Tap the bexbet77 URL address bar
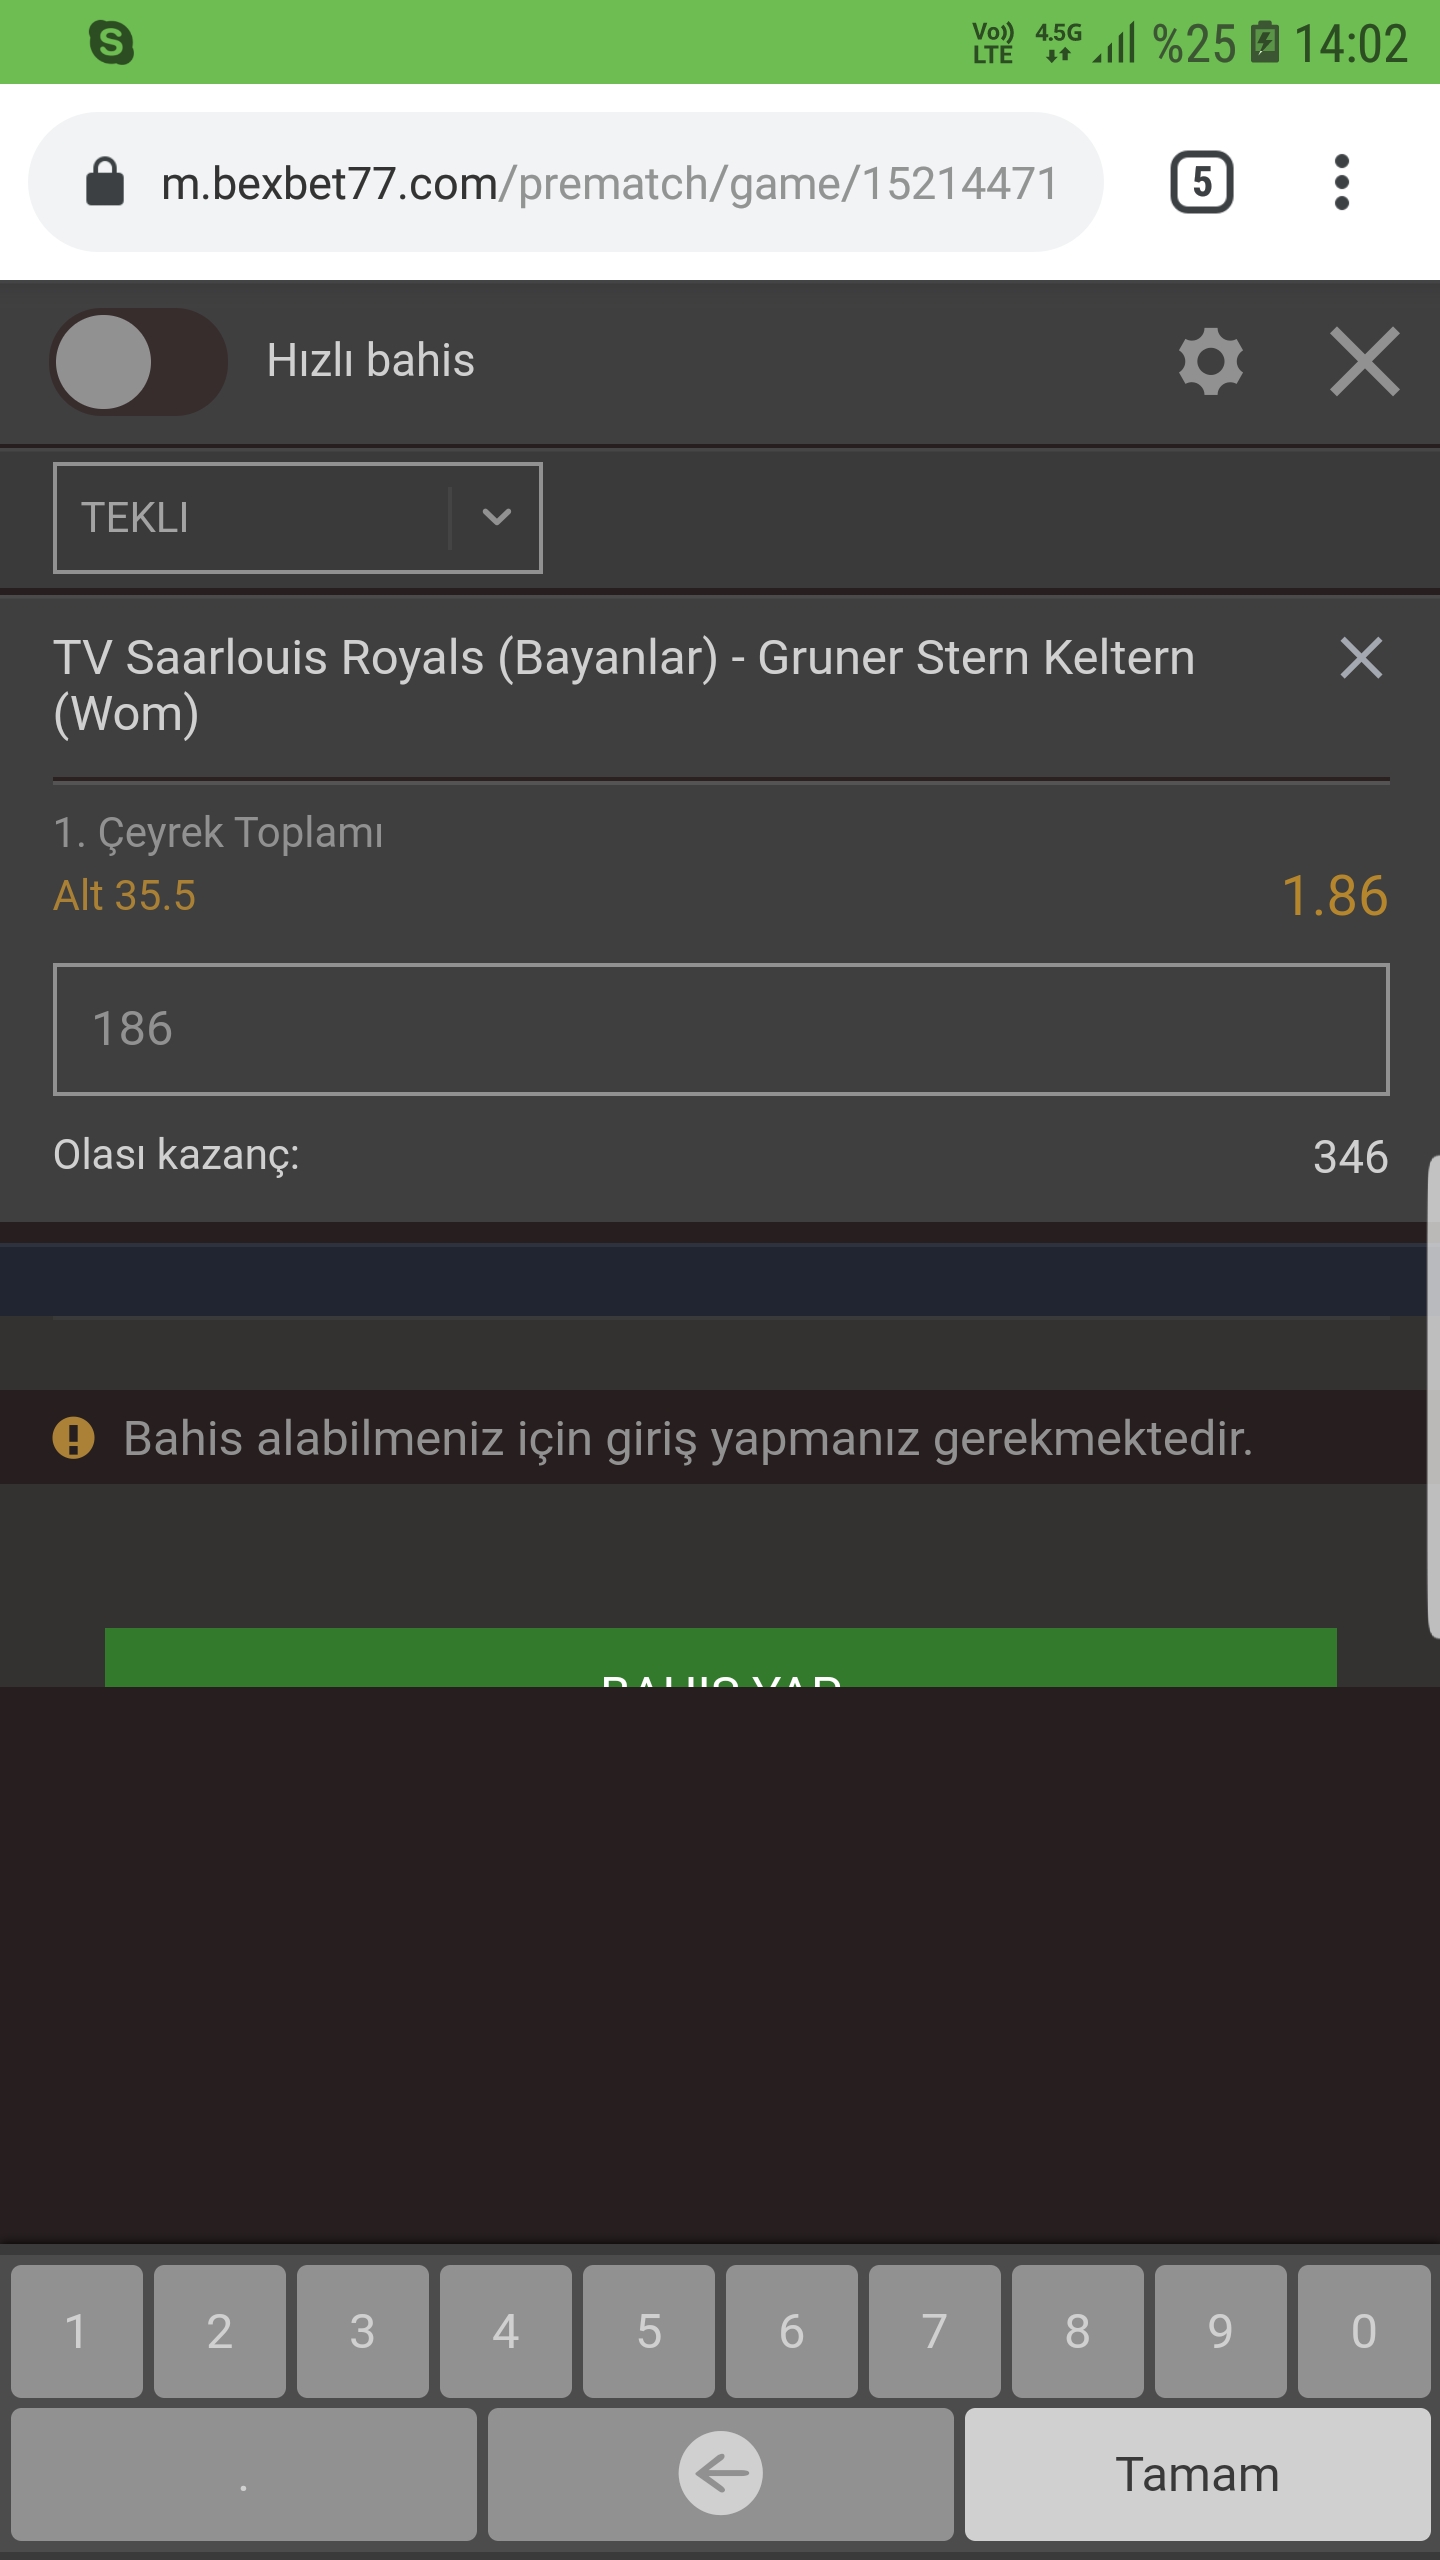 [x=565, y=182]
